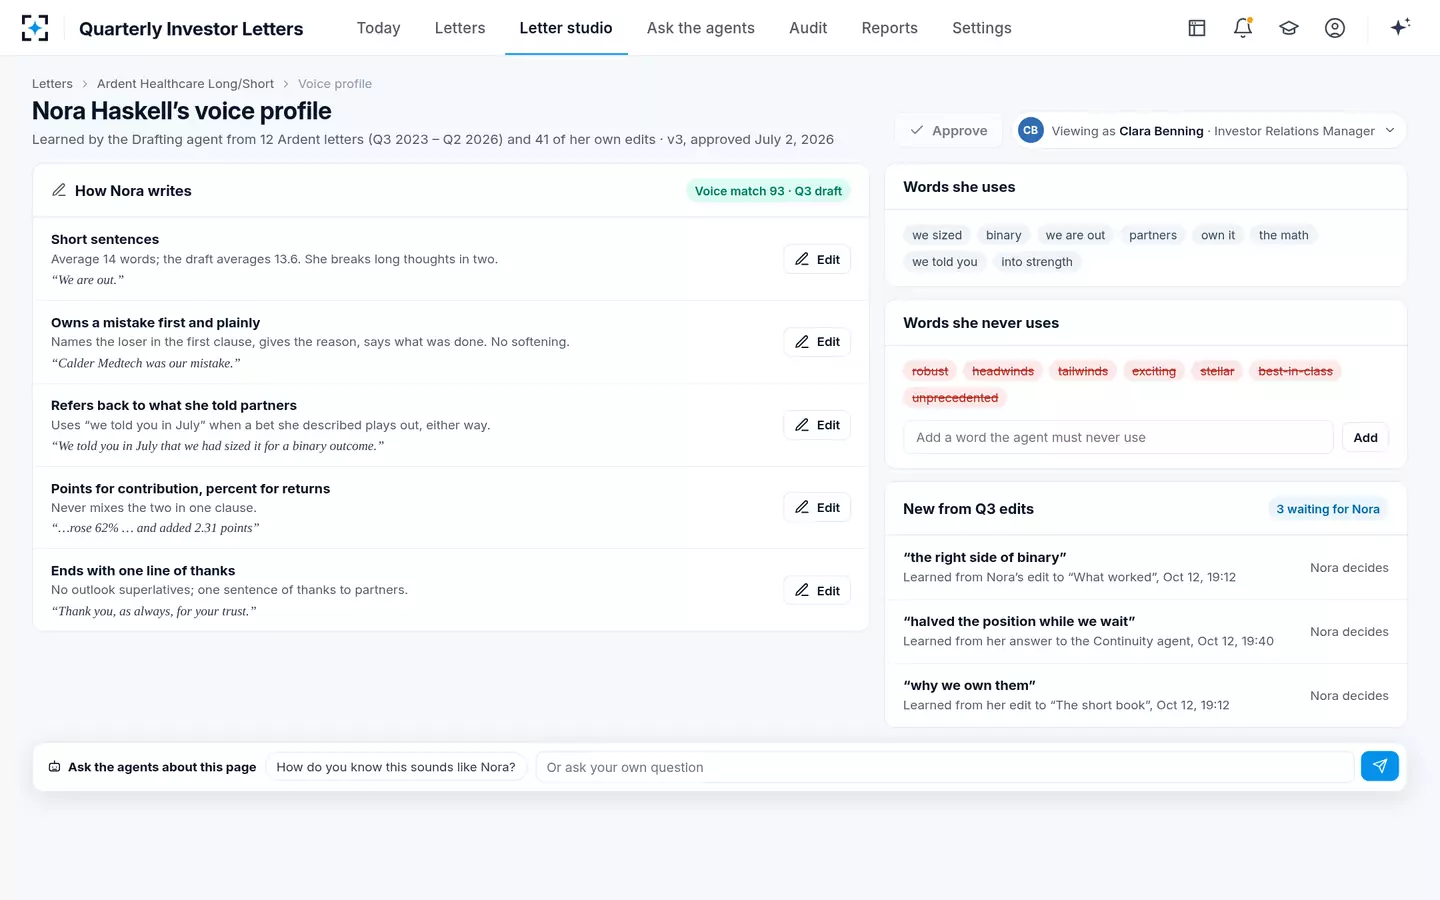Viewport: 1440px width, 900px height.
Task: Edit the Ends with one line of thanks rule
Action: pyautogui.click(x=817, y=591)
